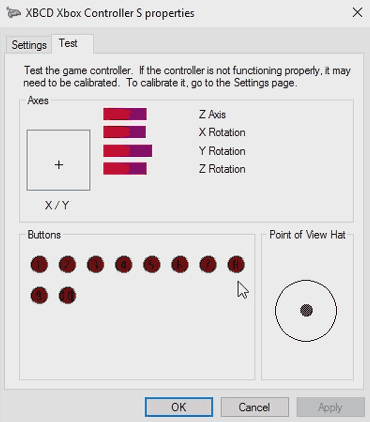The image size is (370, 422).
Task: Click button indicator 6
Action: (180, 265)
